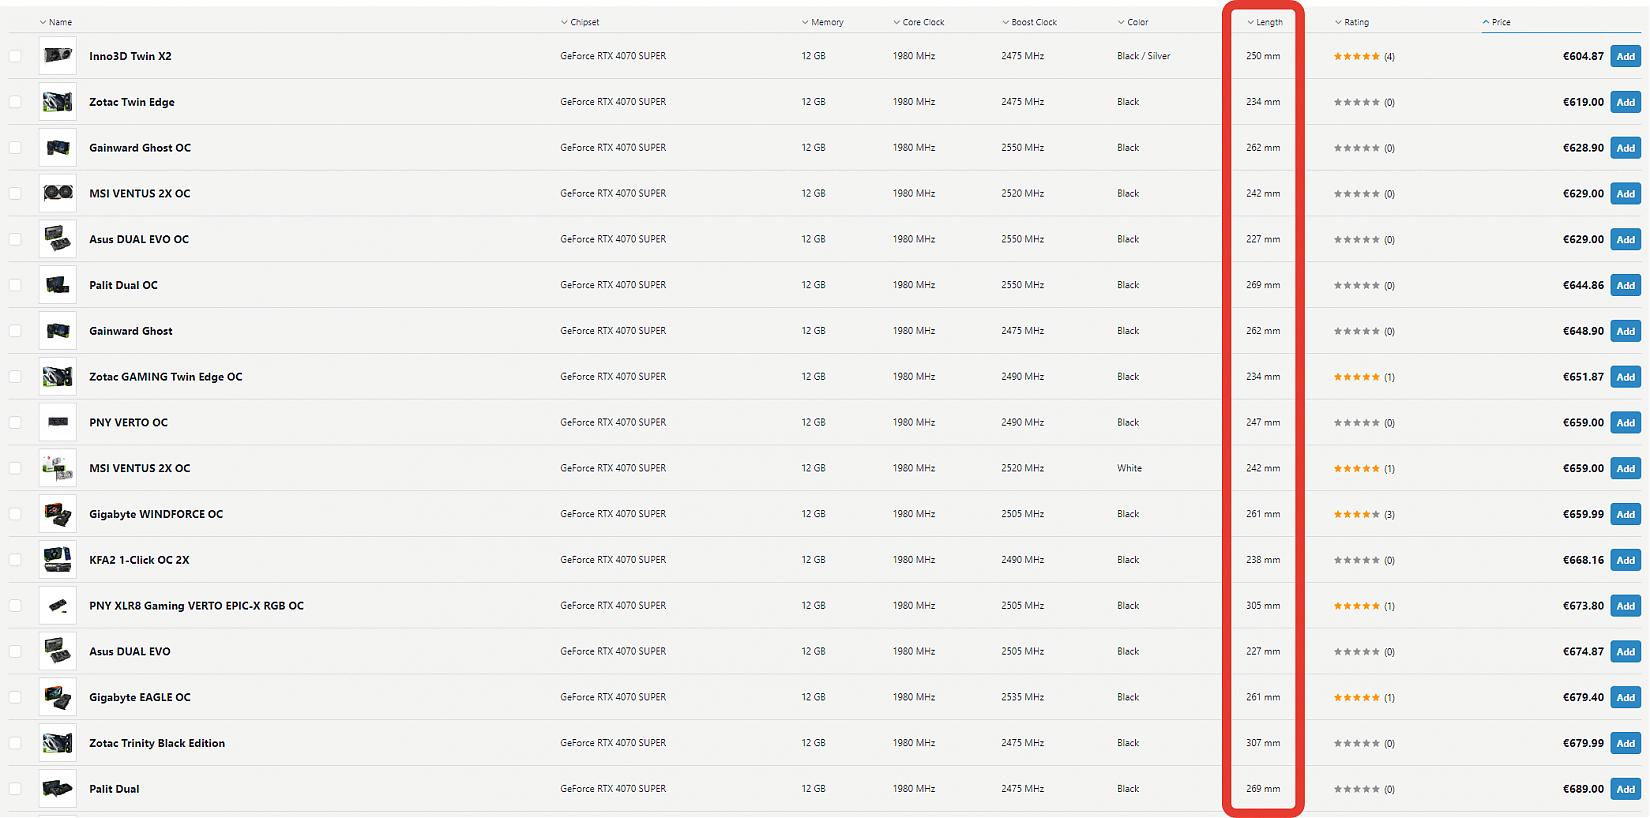Add the Inno3D Twin X2 at €604.87
This screenshot has height=818, width=1650.
point(1626,56)
